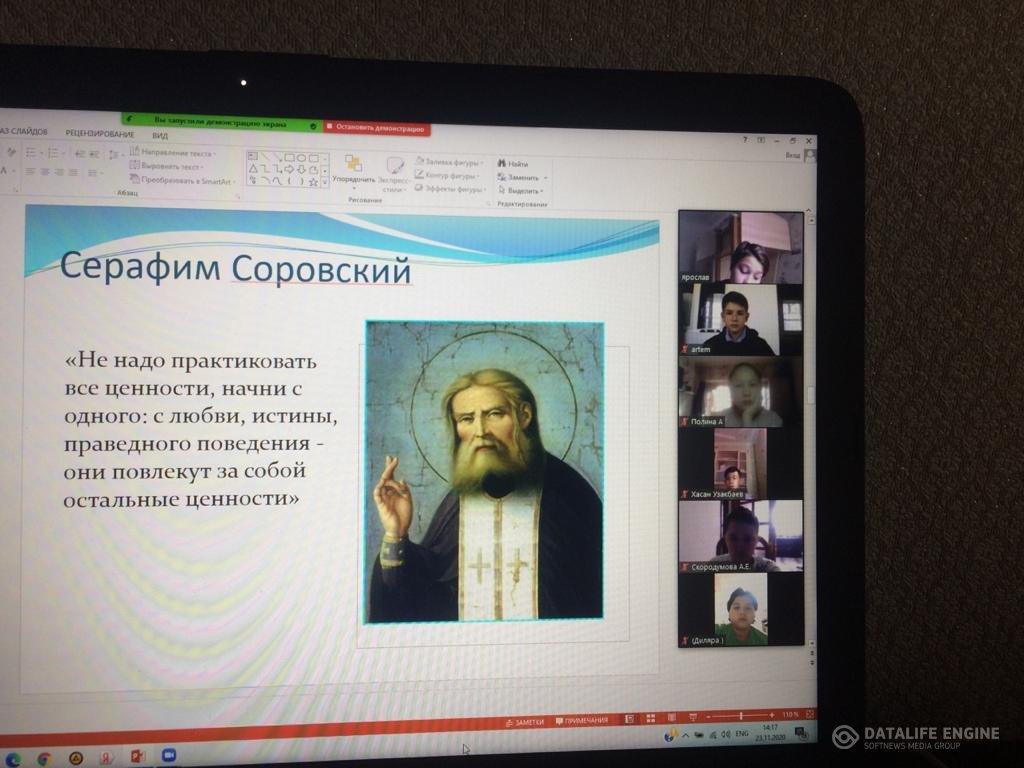Switch to reading view icon
This screenshot has width=1024, height=768.
[671, 718]
